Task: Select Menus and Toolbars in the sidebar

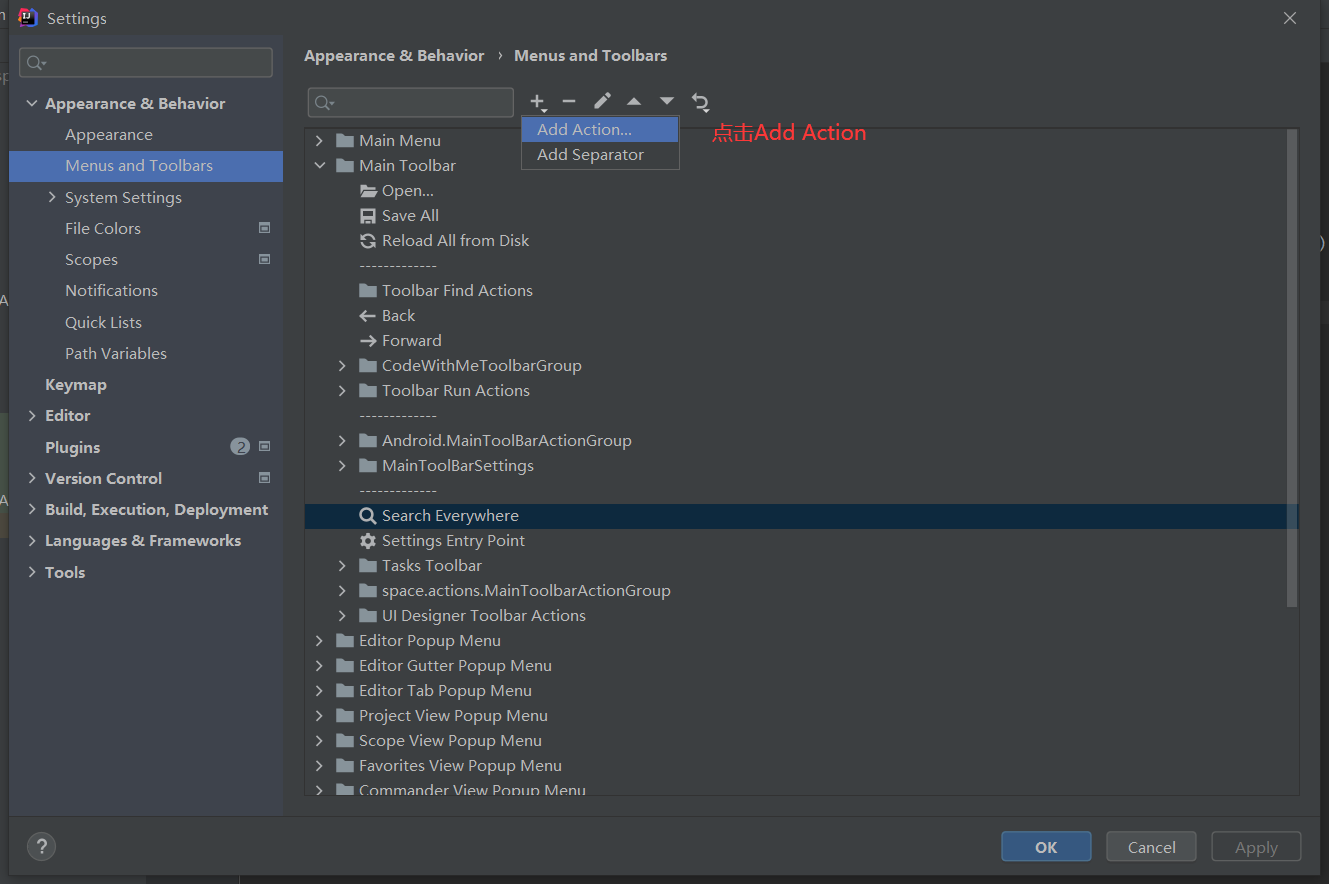Action: [x=146, y=166]
